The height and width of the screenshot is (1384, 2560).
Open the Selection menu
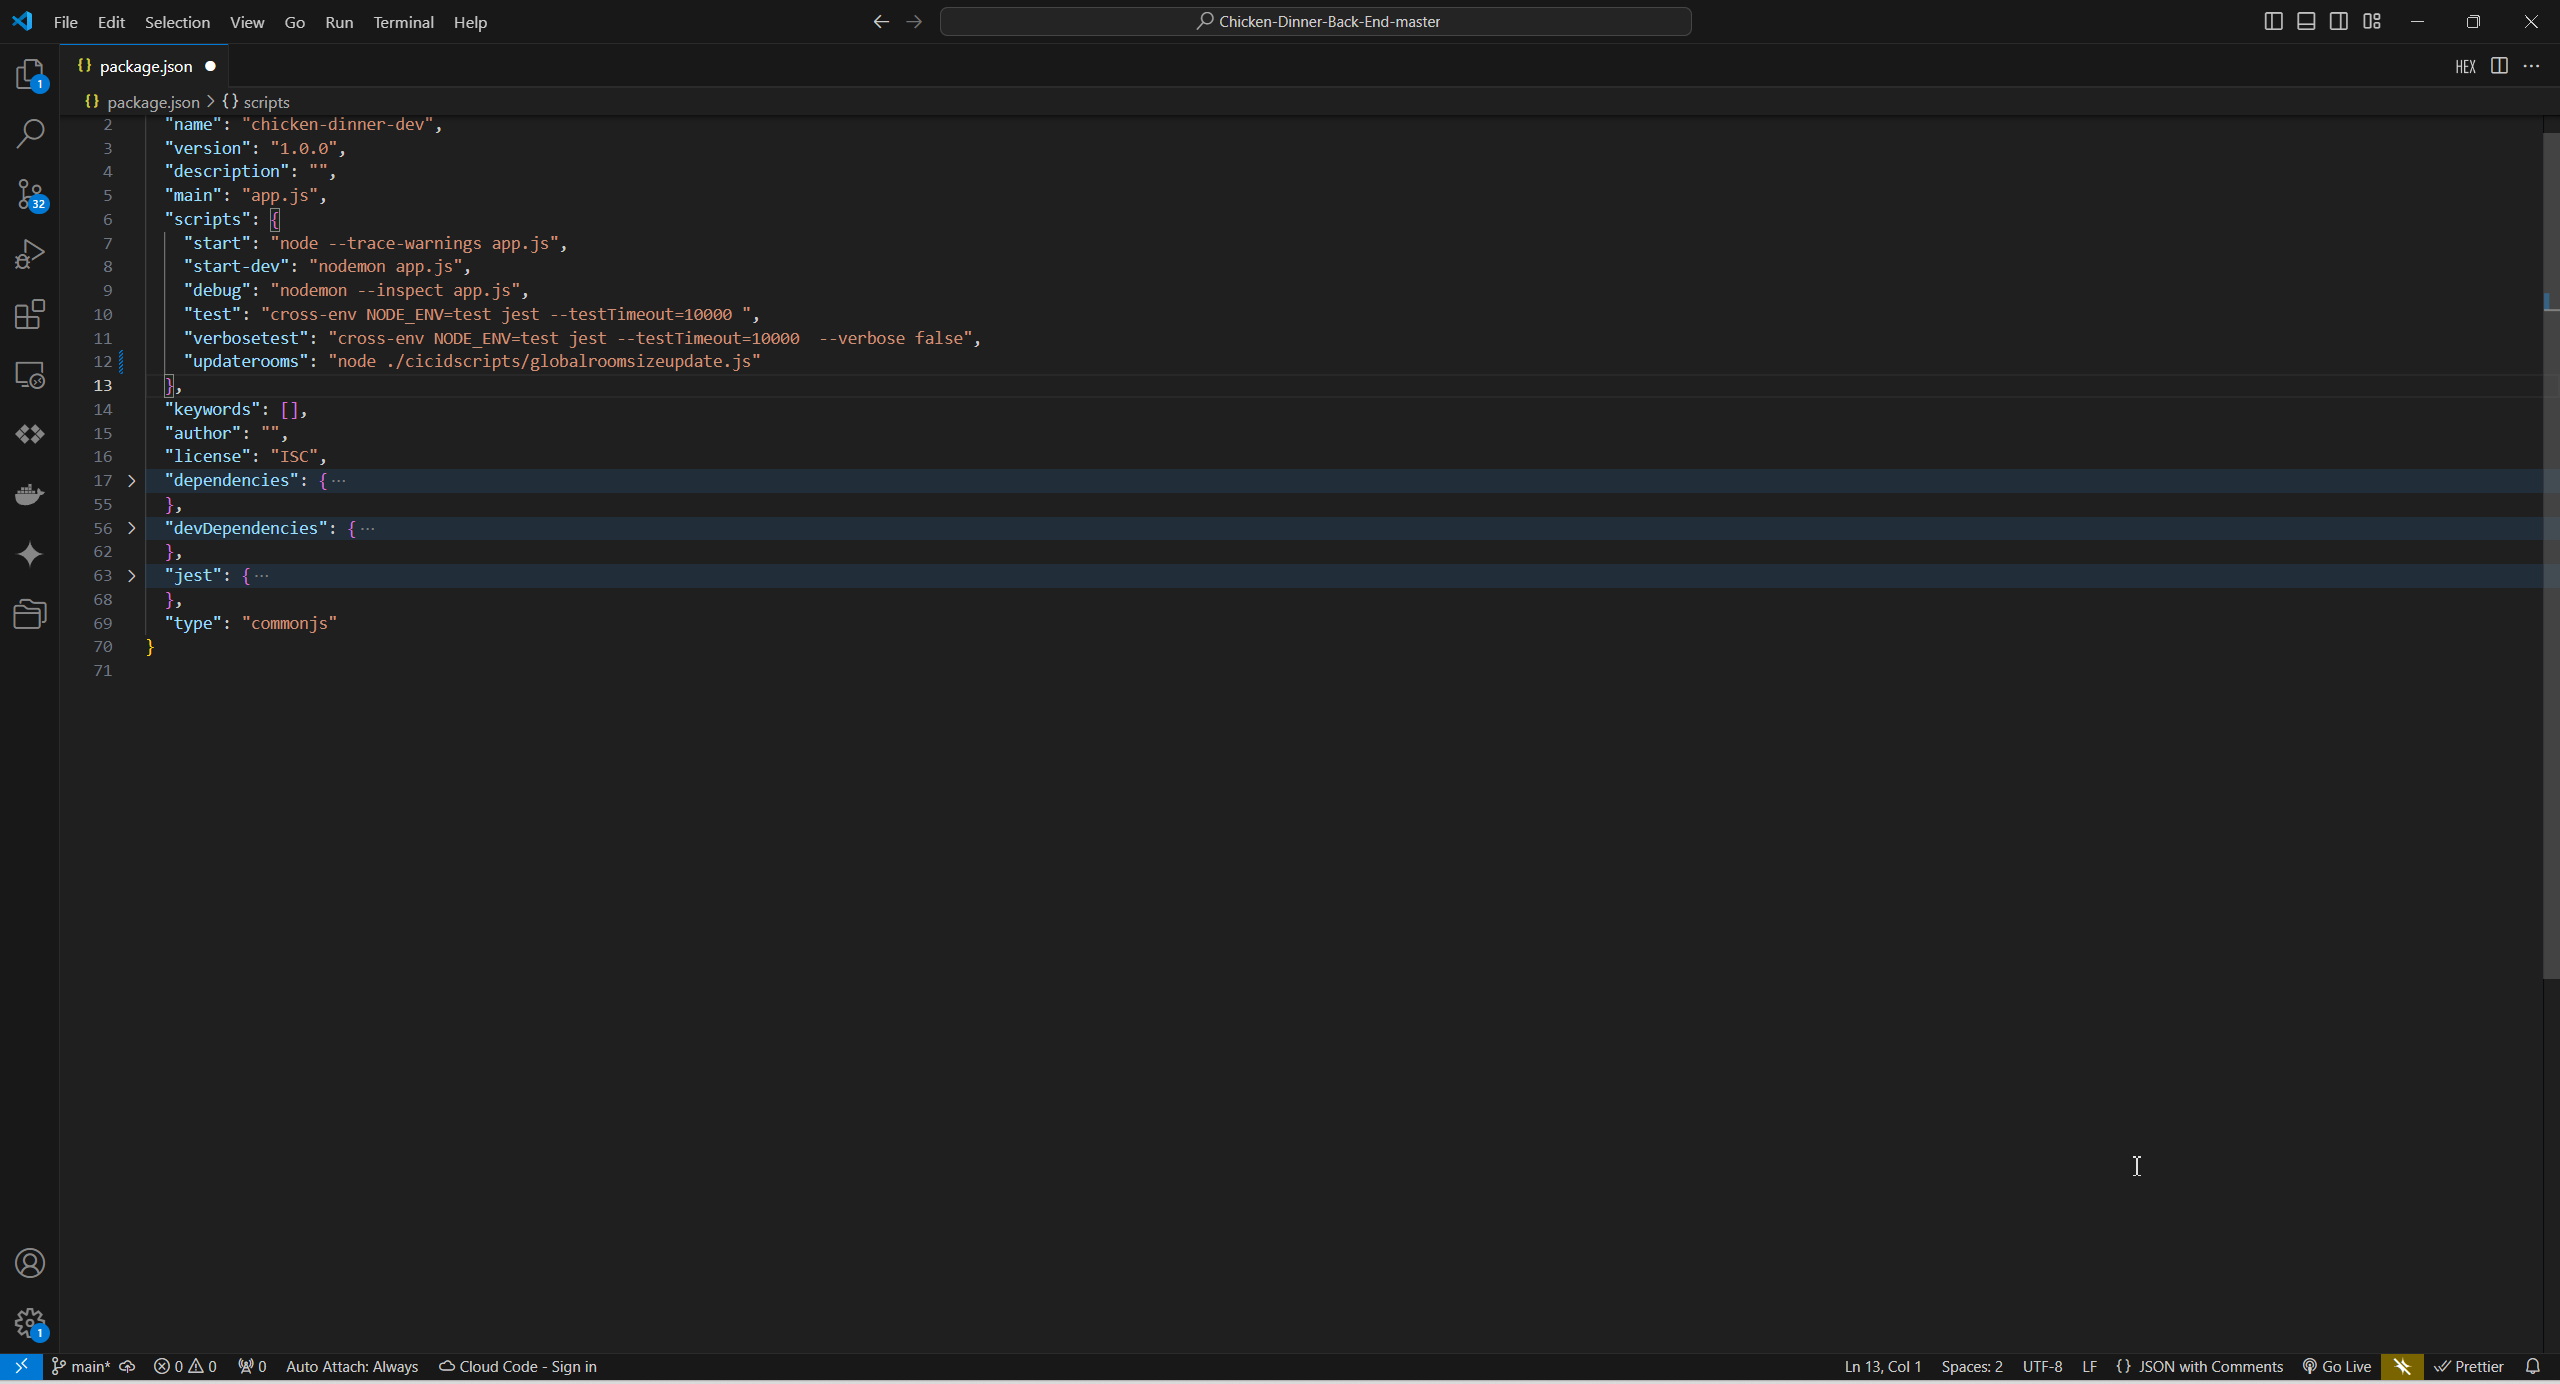pyautogui.click(x=177, y=22)
